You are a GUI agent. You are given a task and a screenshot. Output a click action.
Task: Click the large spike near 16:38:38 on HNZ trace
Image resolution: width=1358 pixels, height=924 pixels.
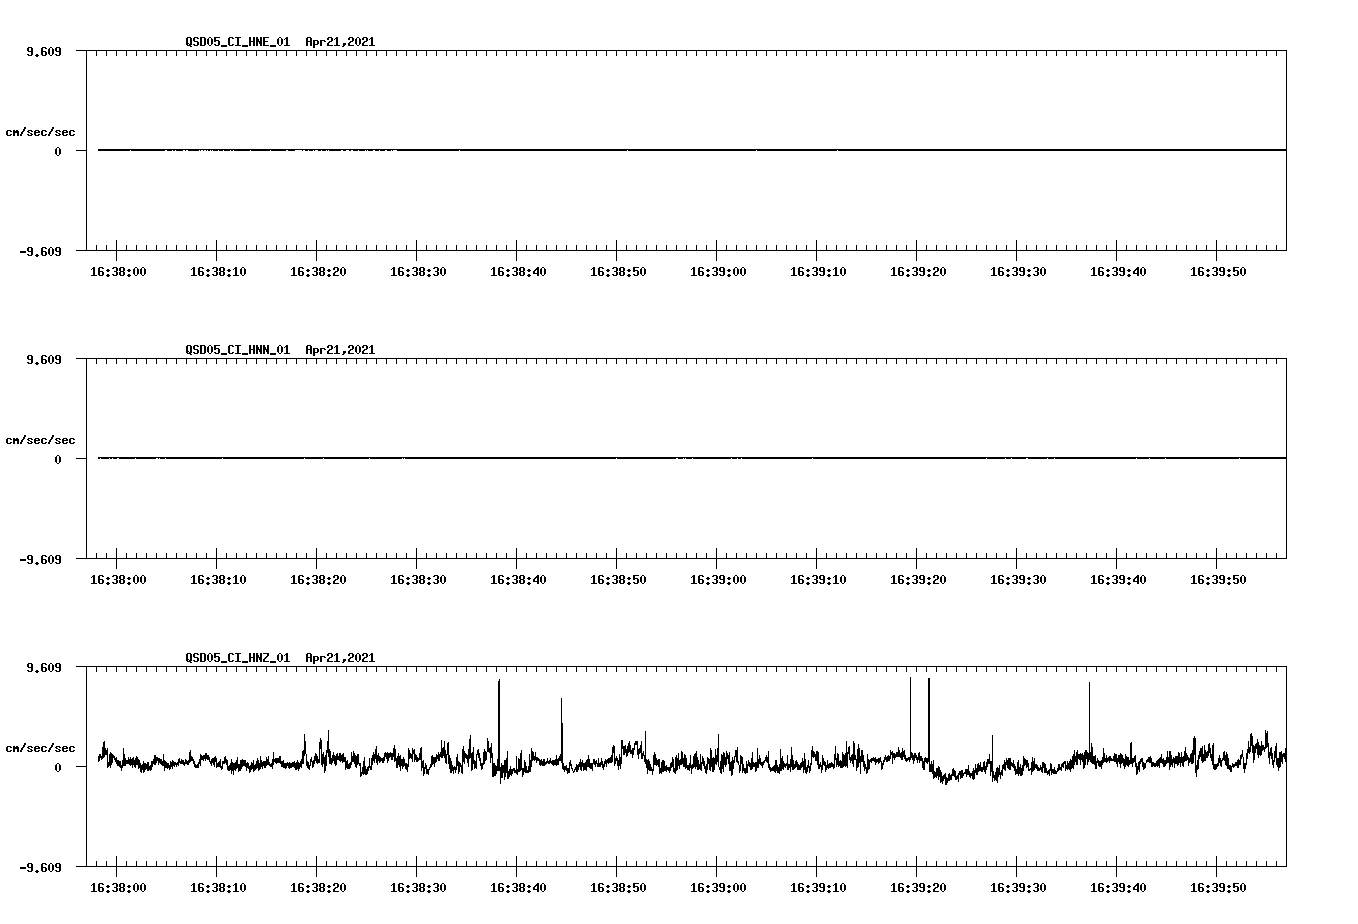(x=500, y=700)
